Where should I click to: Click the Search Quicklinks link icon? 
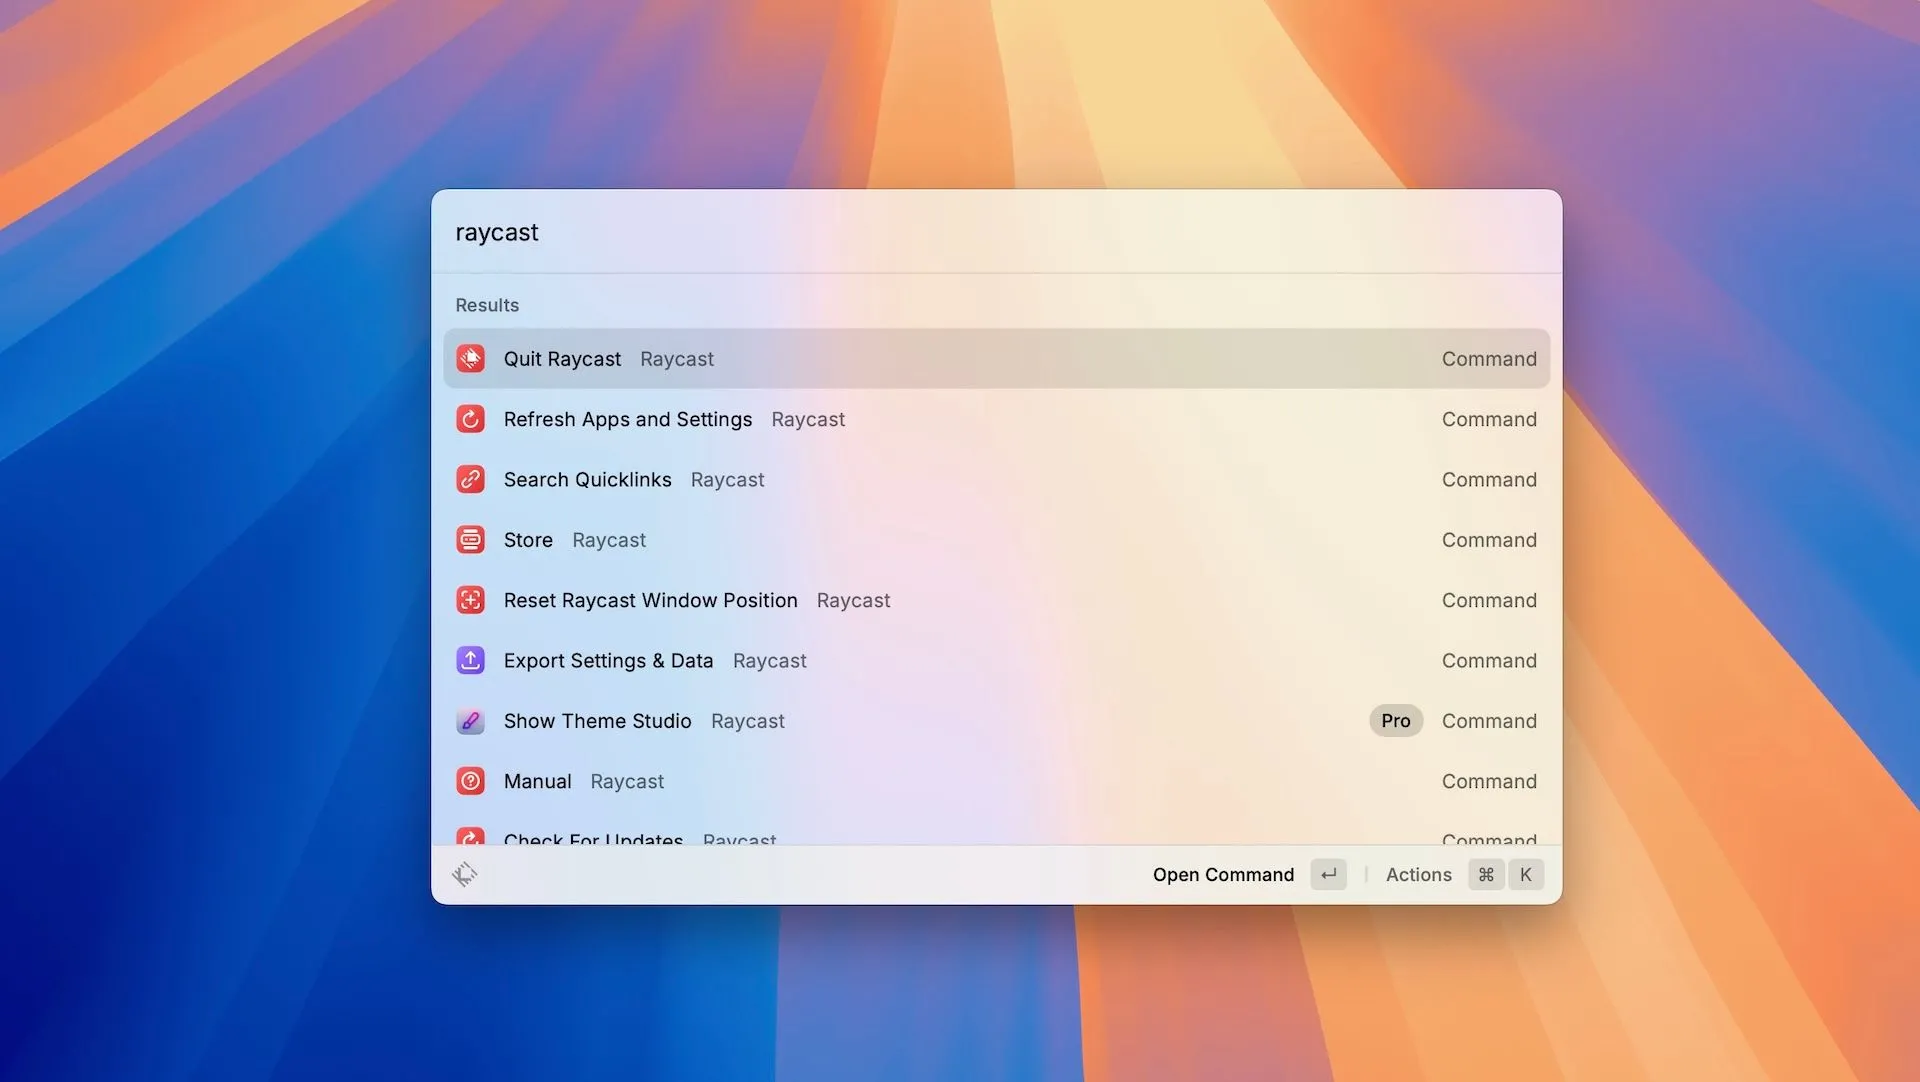(470, 479)
